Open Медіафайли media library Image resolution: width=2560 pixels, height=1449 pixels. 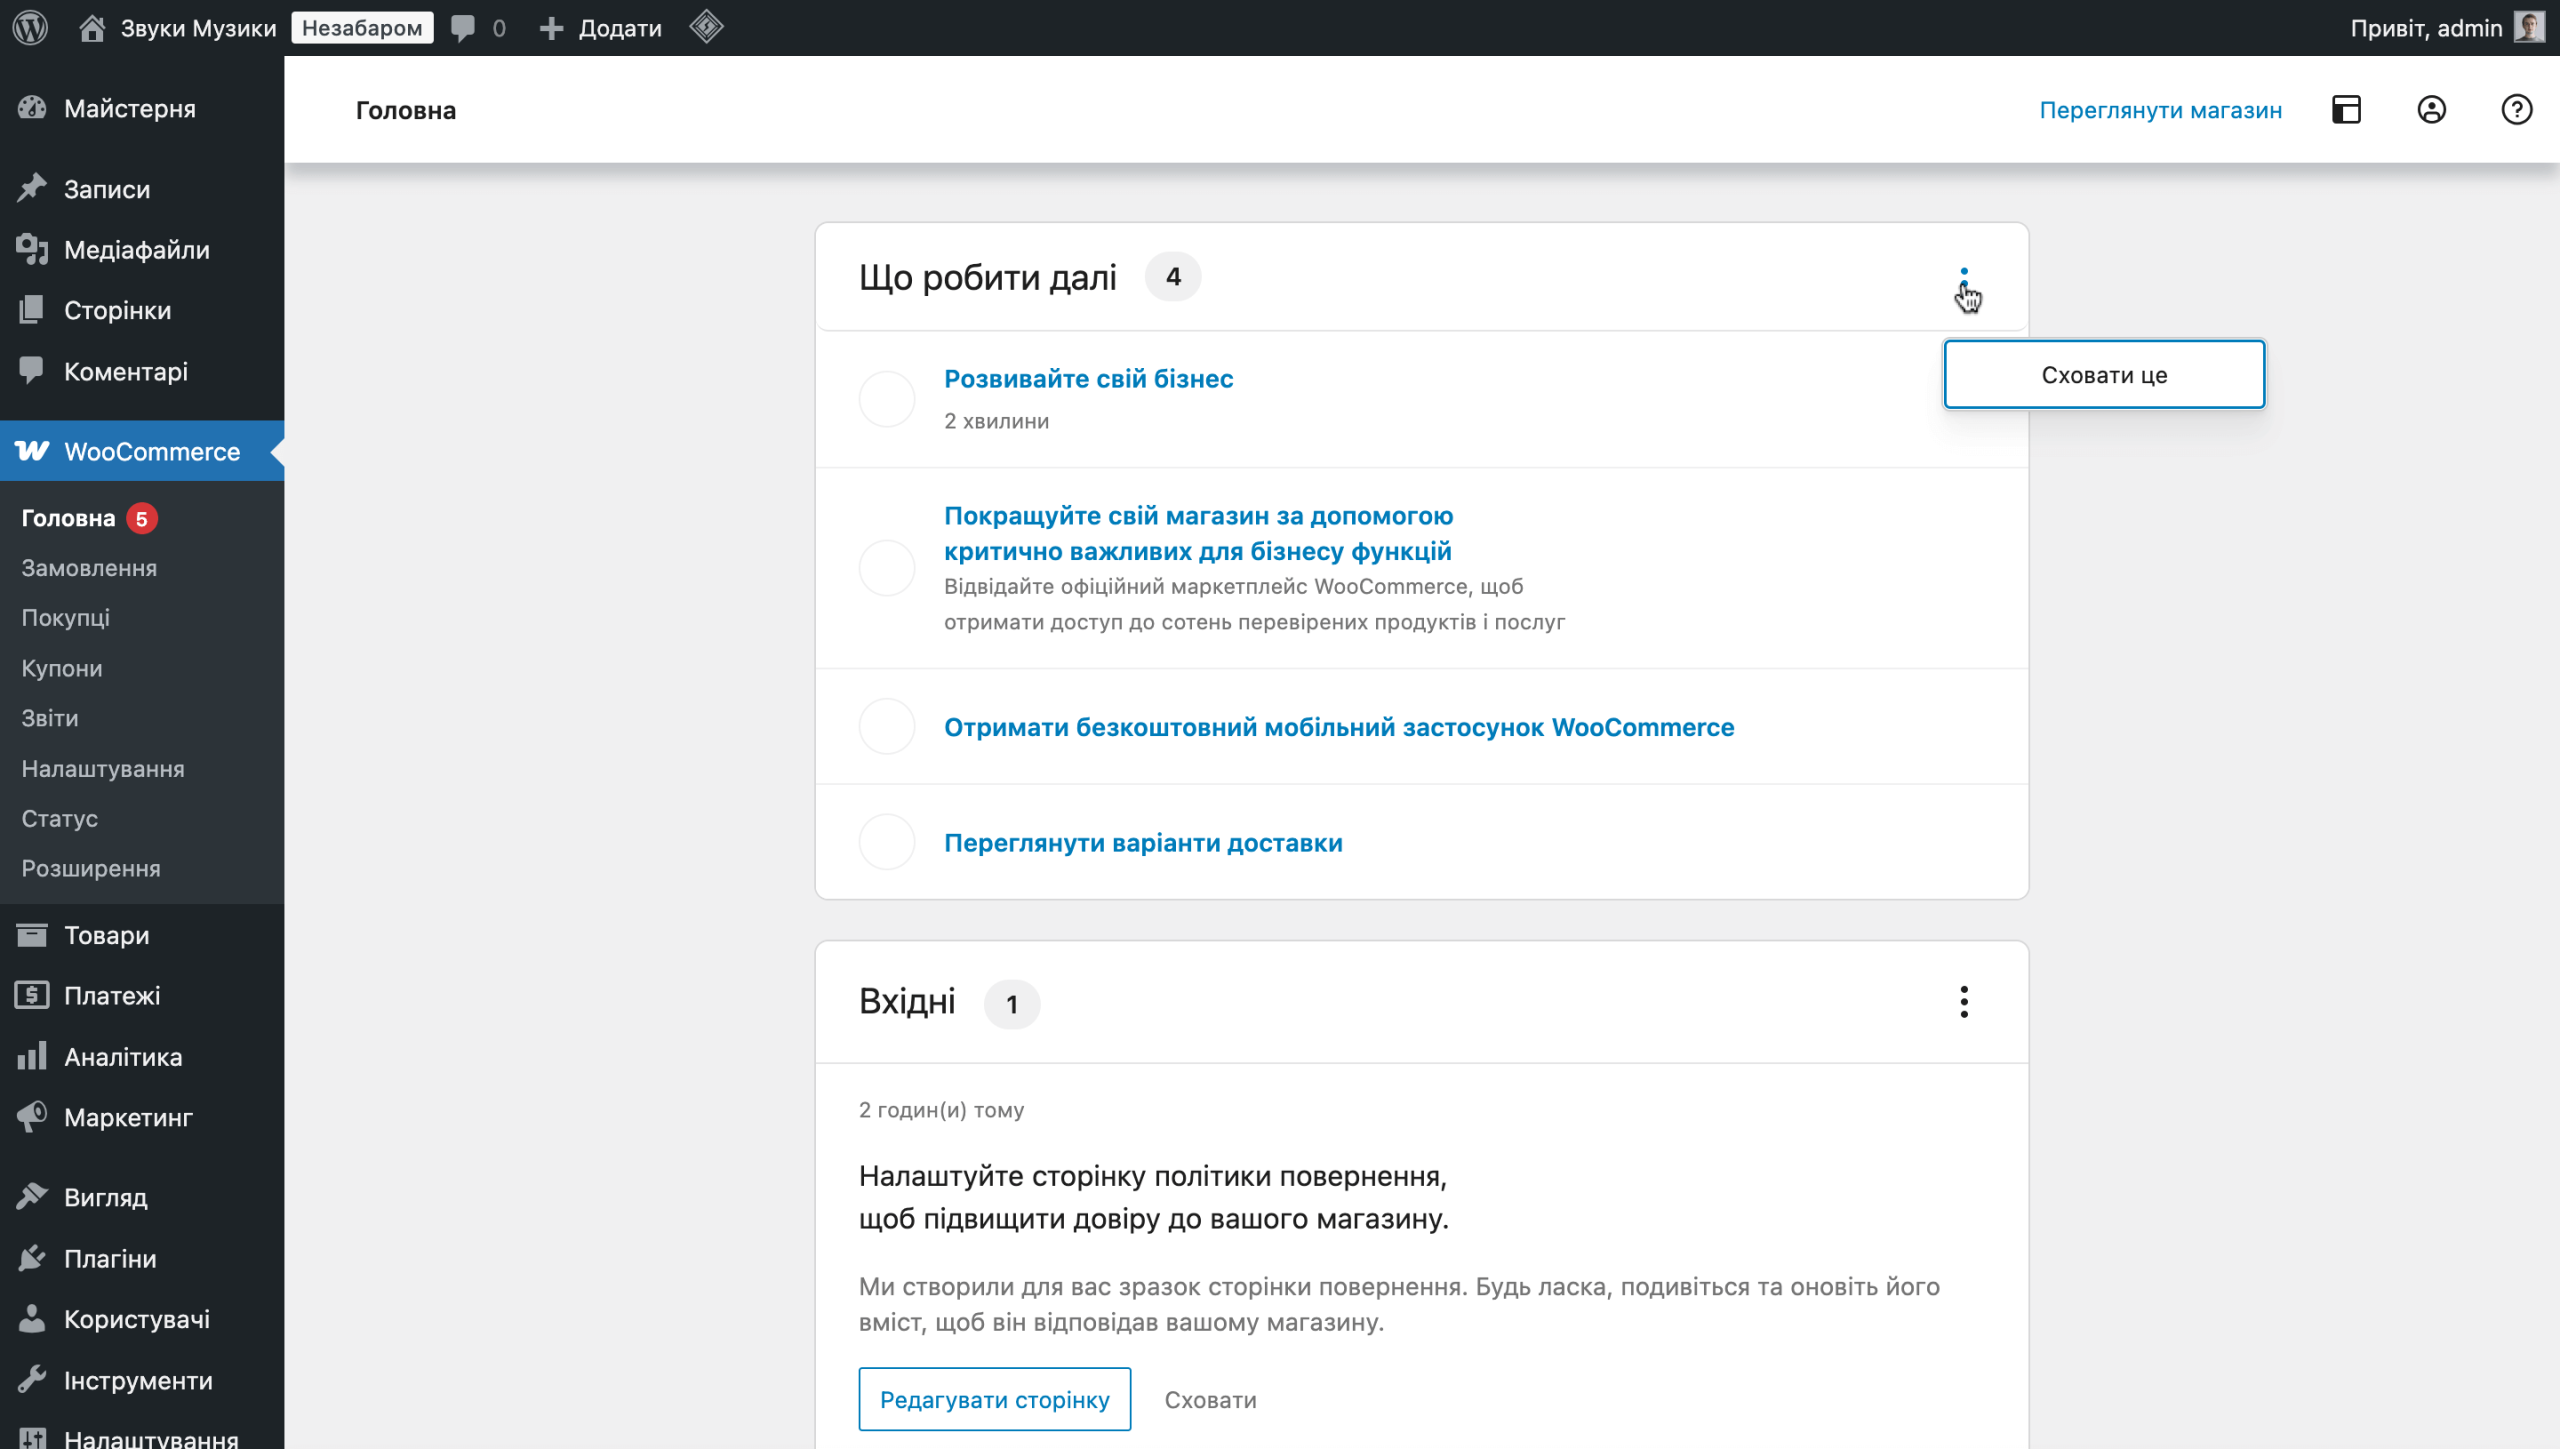pos(142,250)
